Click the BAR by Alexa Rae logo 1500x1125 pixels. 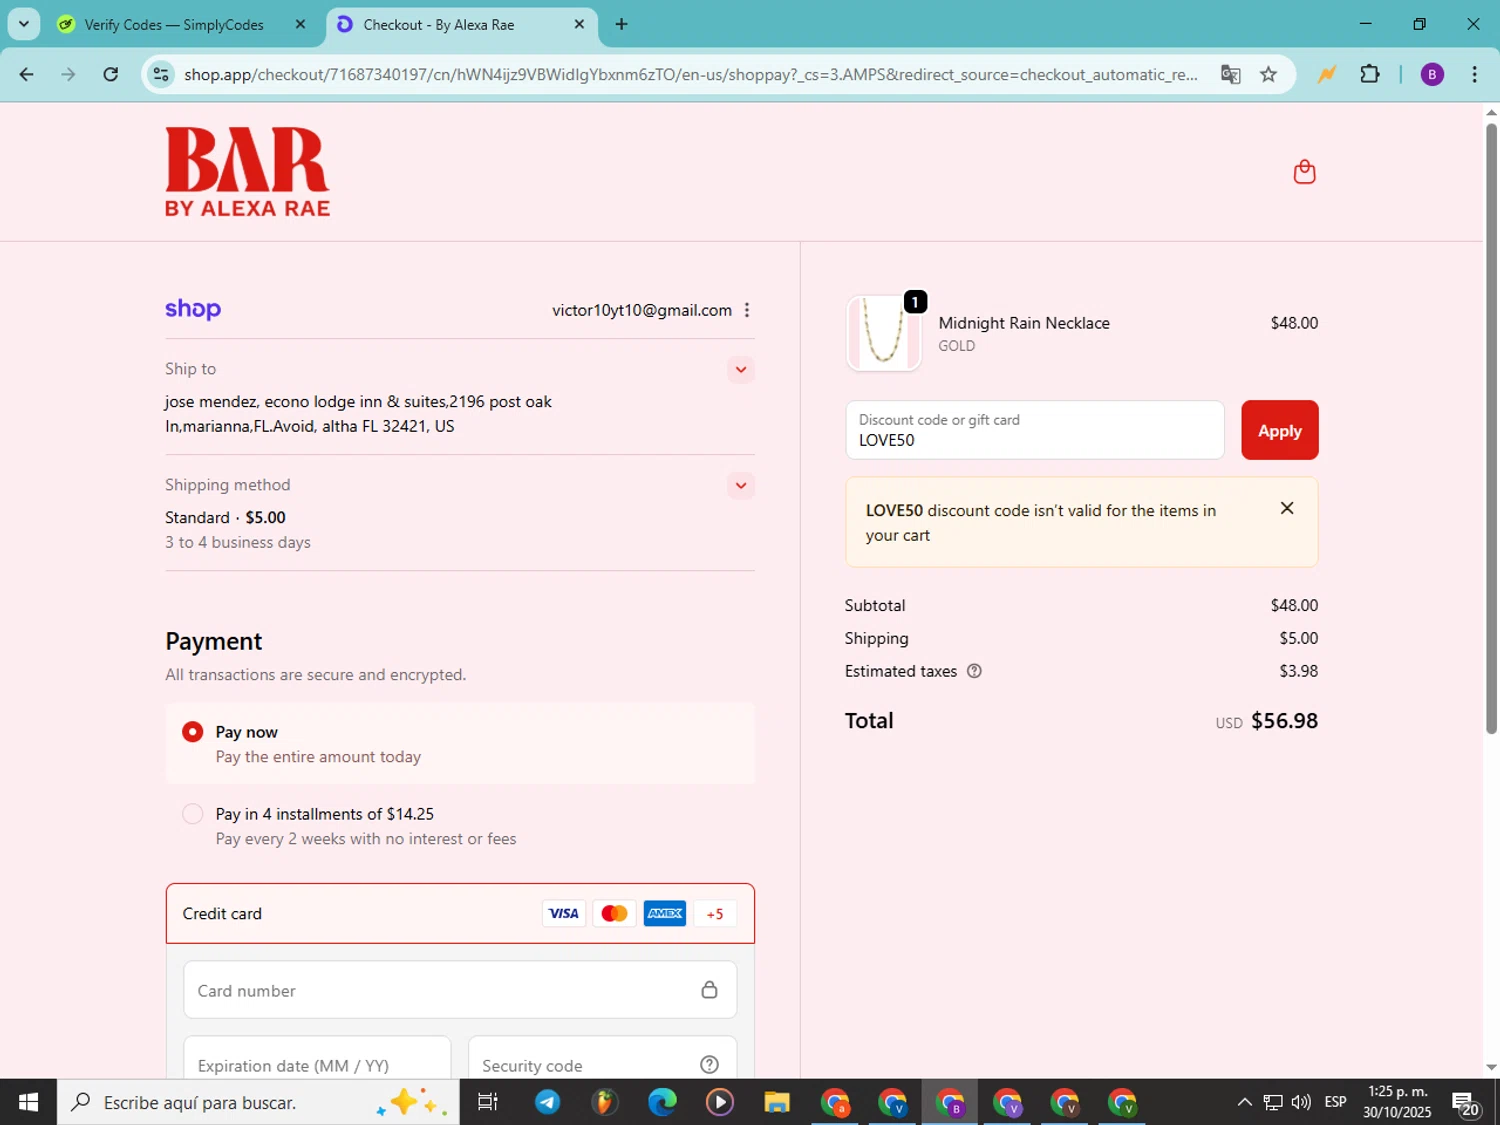pyautogui.click(x=247, y=171)
